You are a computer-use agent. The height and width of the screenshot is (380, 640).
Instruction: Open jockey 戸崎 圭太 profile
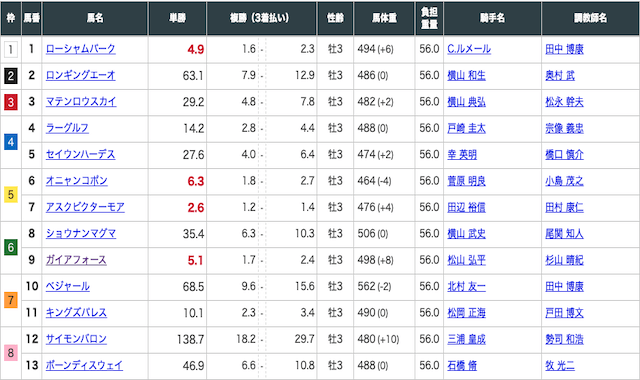(x=466, y=128)
